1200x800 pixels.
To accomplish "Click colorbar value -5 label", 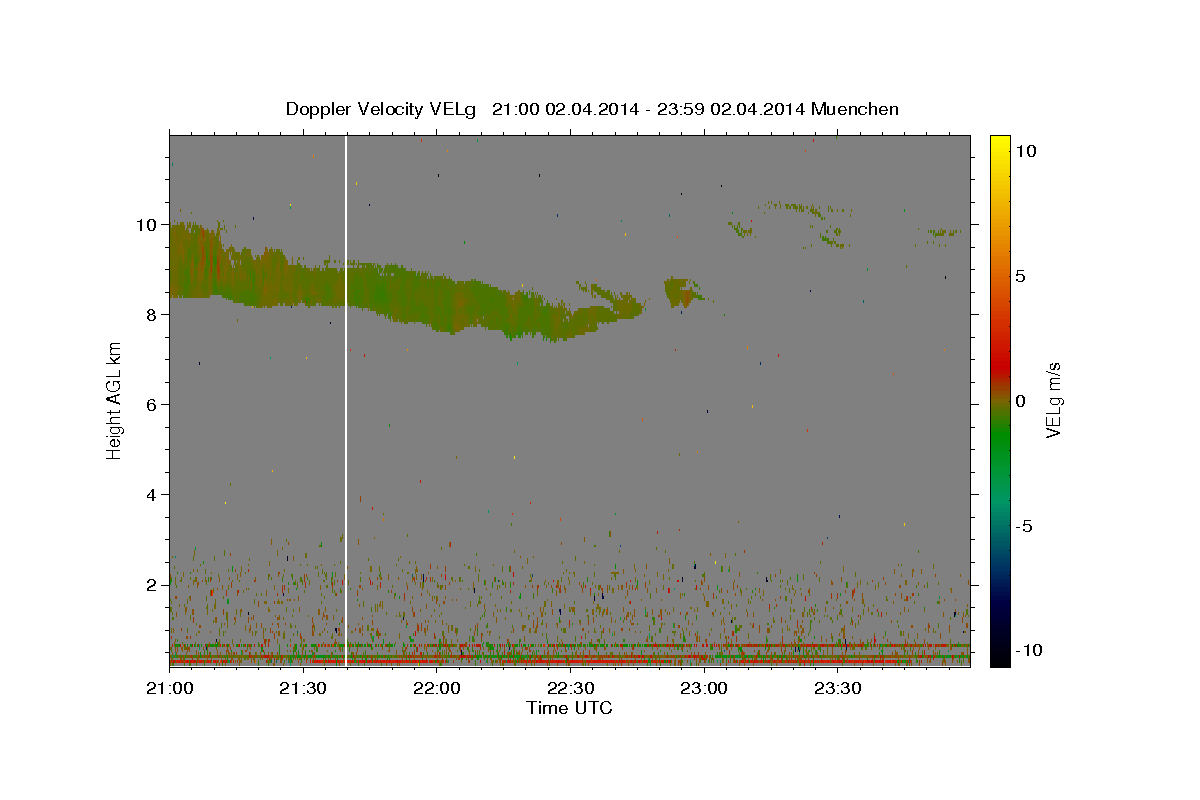I will (x=1022, y=526).
